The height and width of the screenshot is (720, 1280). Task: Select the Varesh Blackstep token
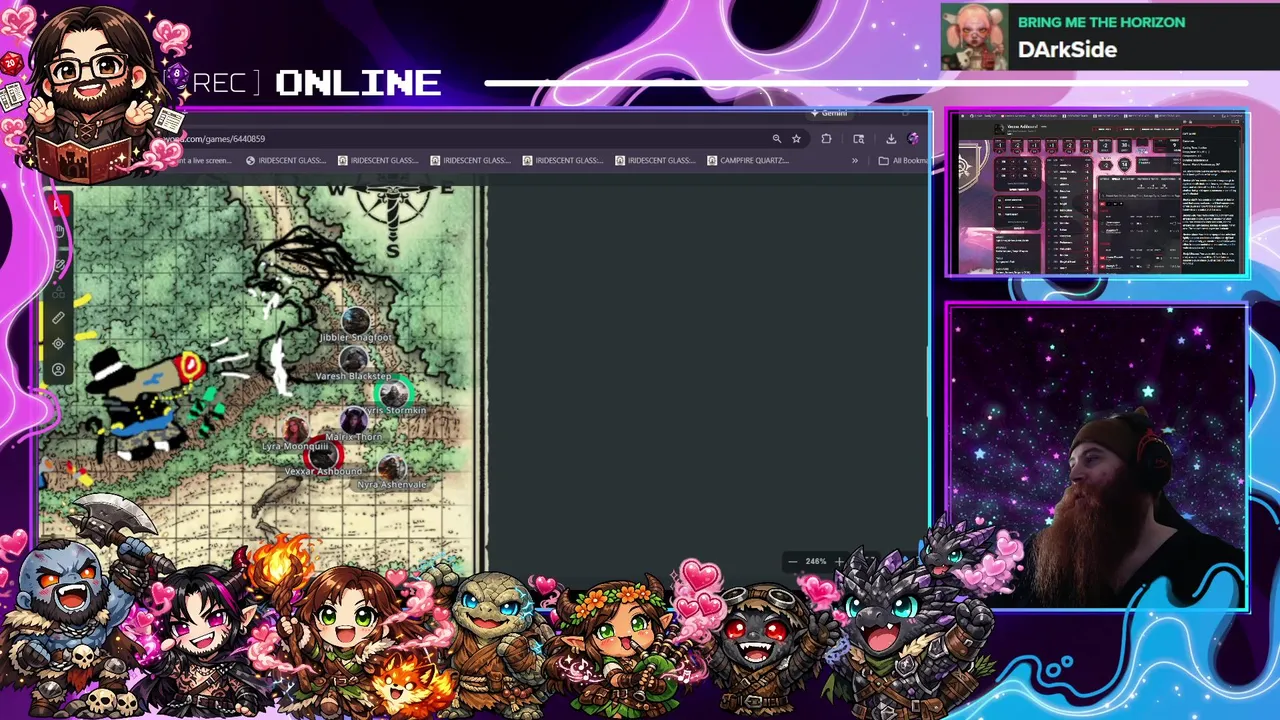pos(353,360)
